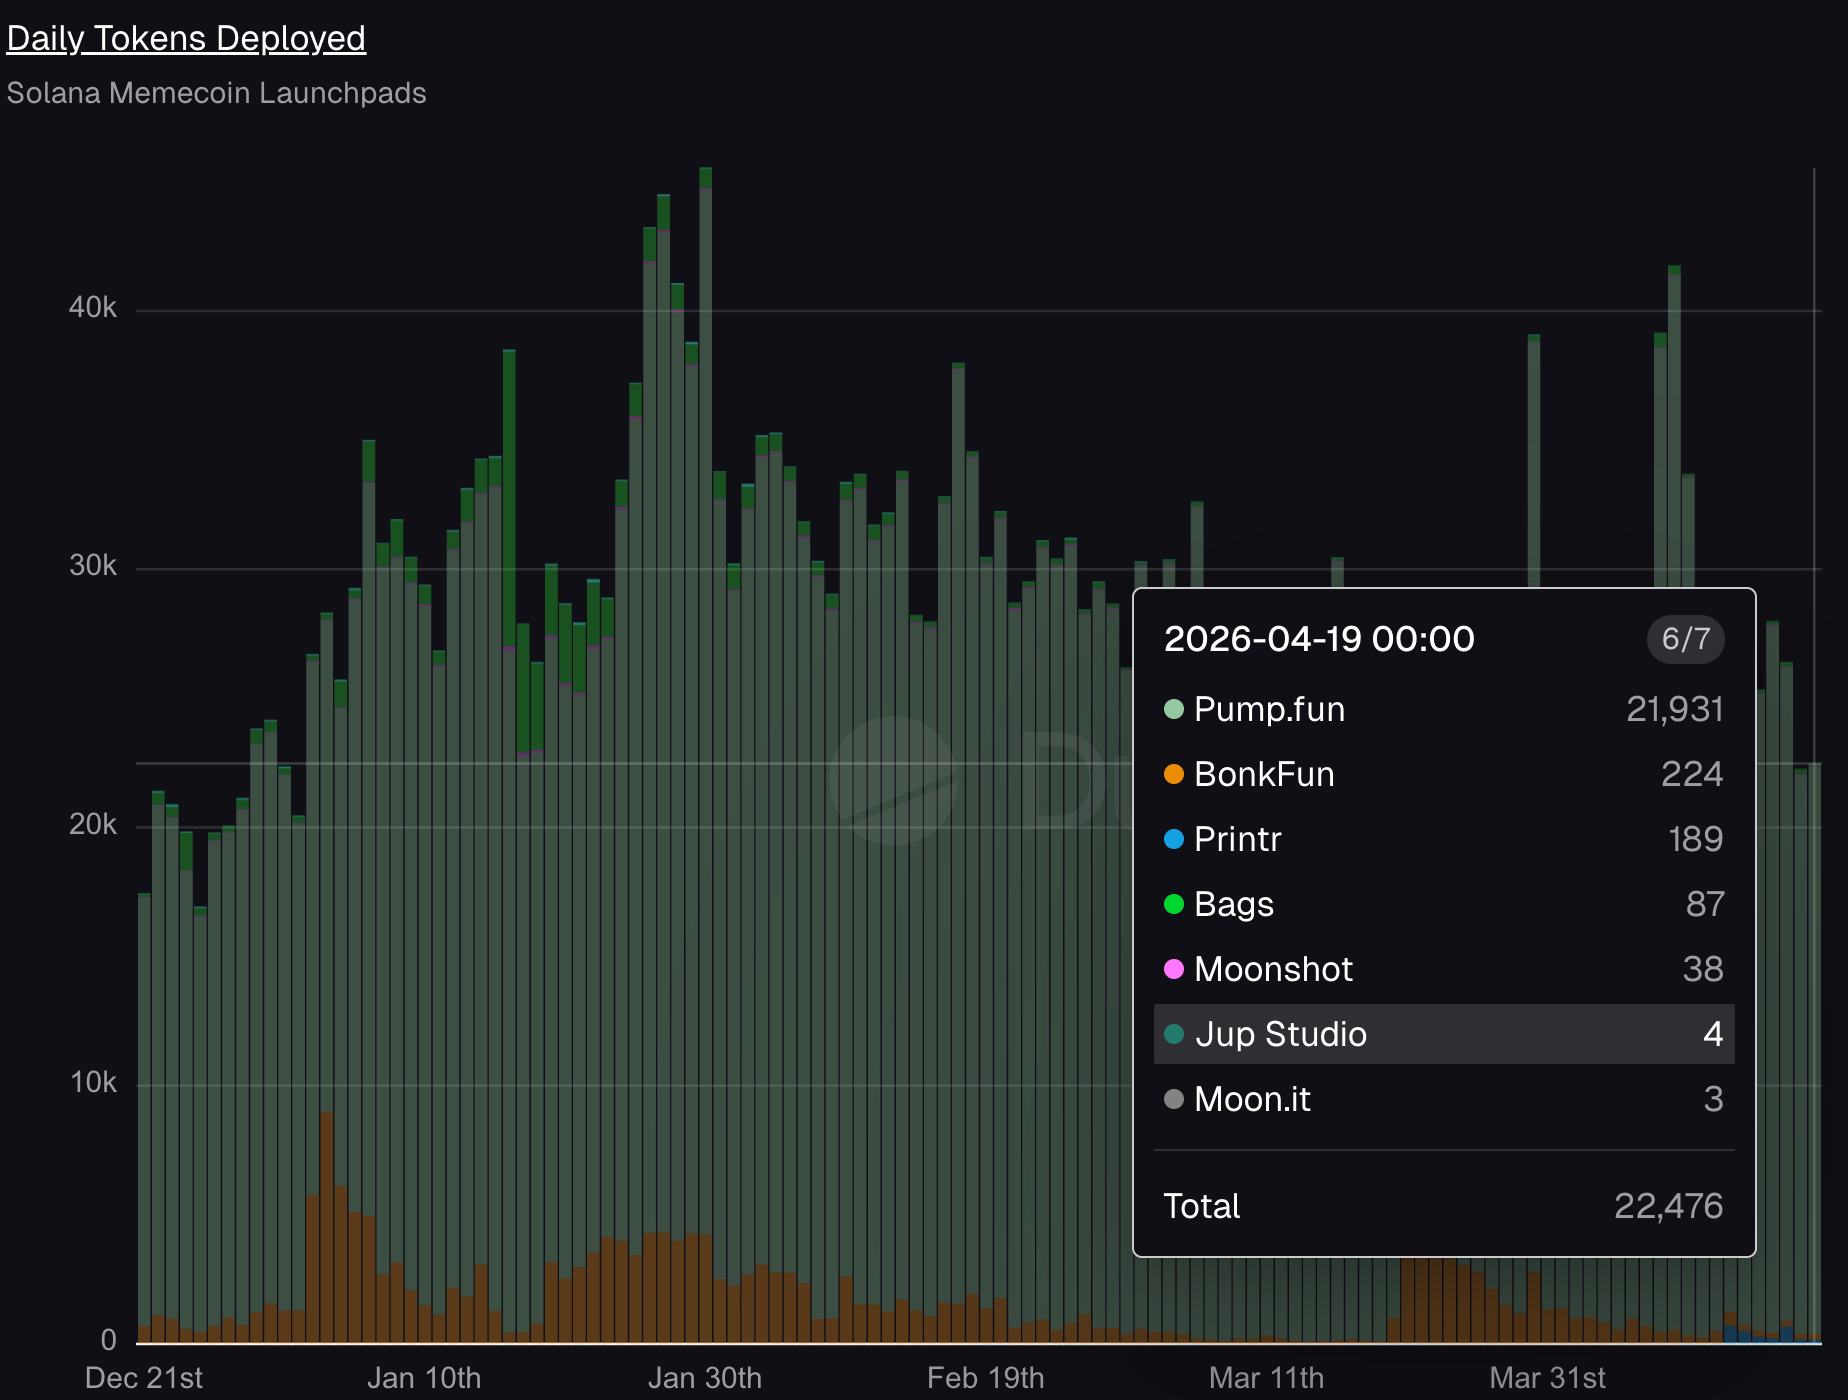
Task: Select the highlighted Jup Studio row
Action: pyautogui.click(x=1444, y=1034)
